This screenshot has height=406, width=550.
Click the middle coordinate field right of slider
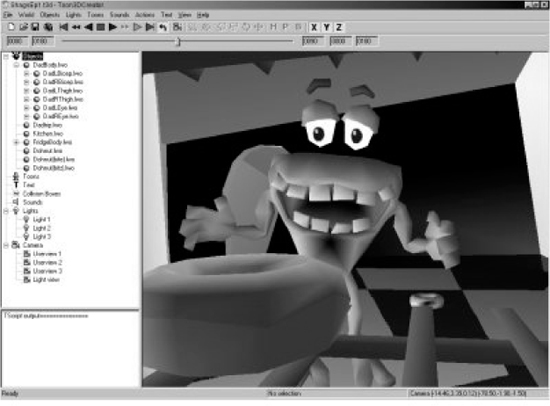(x=340, y=41)
